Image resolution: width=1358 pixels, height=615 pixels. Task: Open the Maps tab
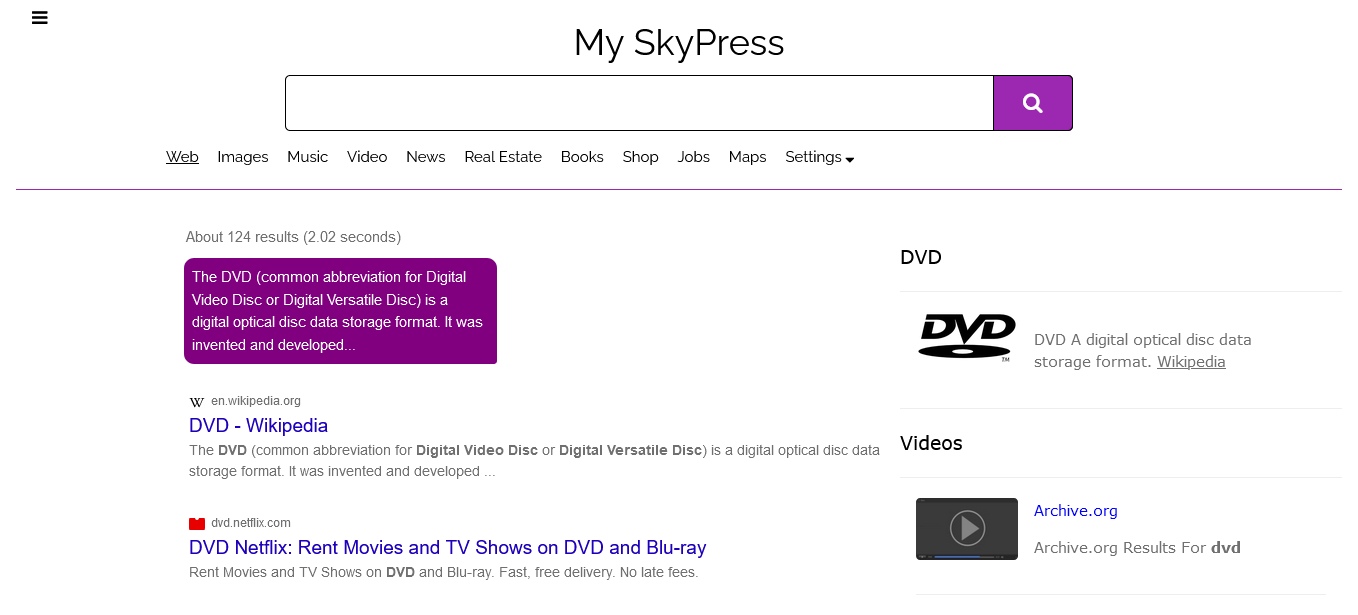pos(748,157)
